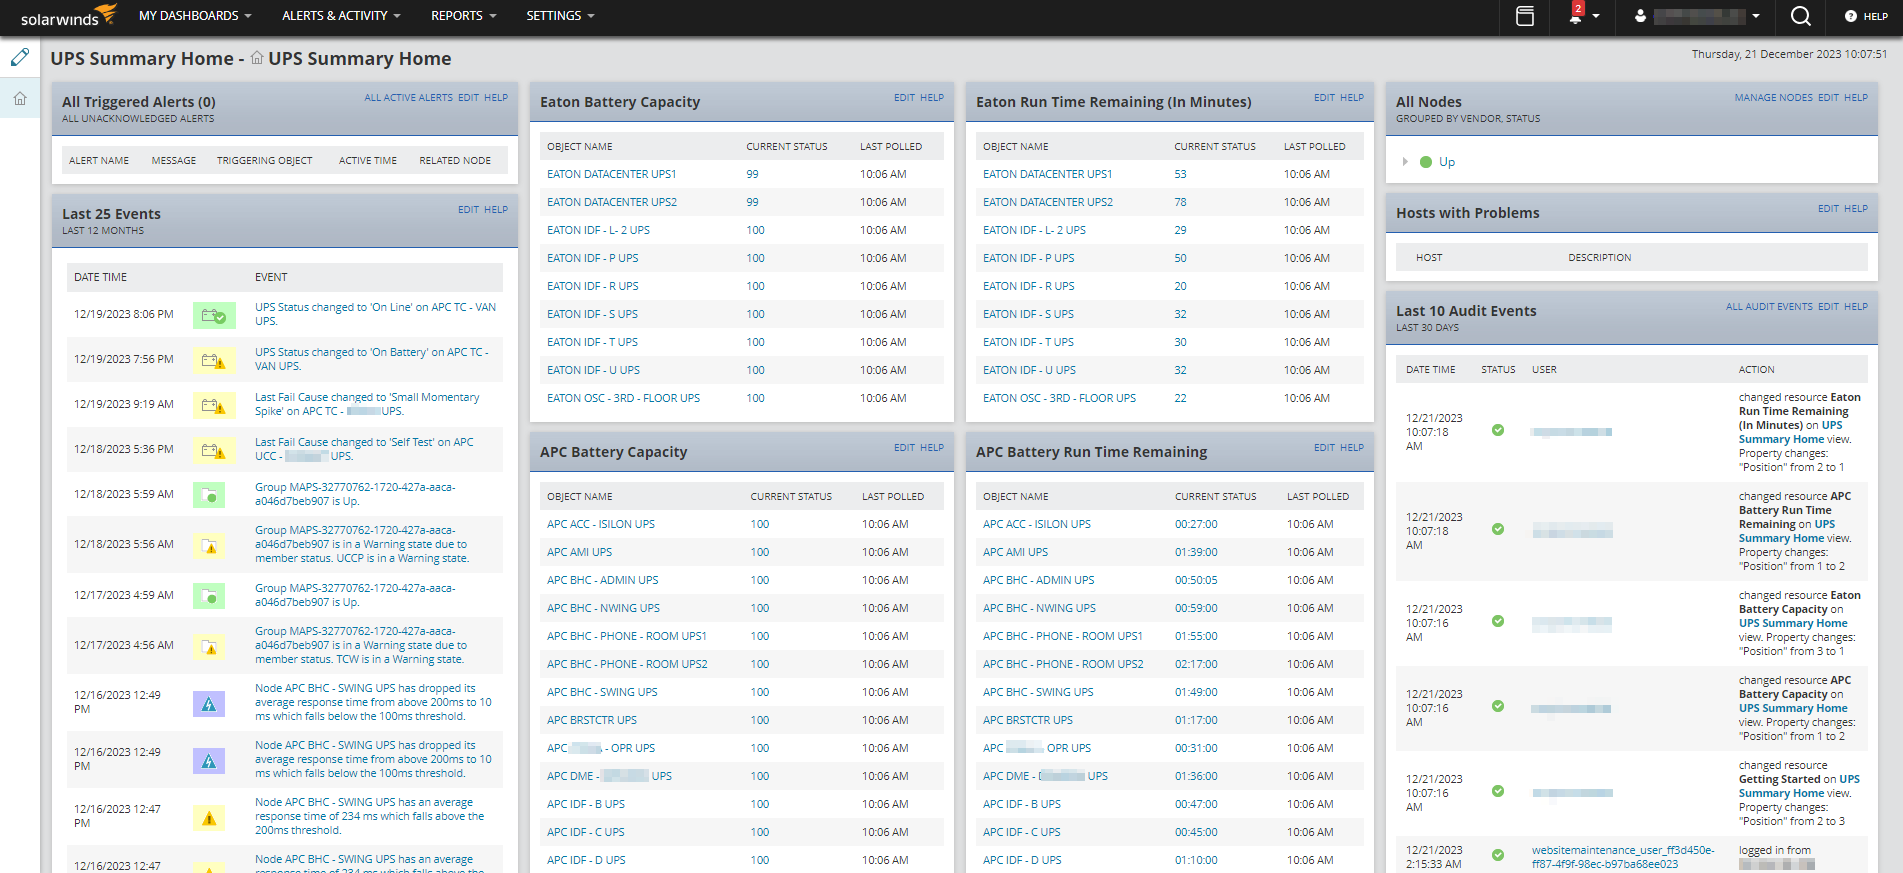Open the Settings menu
1903x873 pixels.
(x=560, y=16)
